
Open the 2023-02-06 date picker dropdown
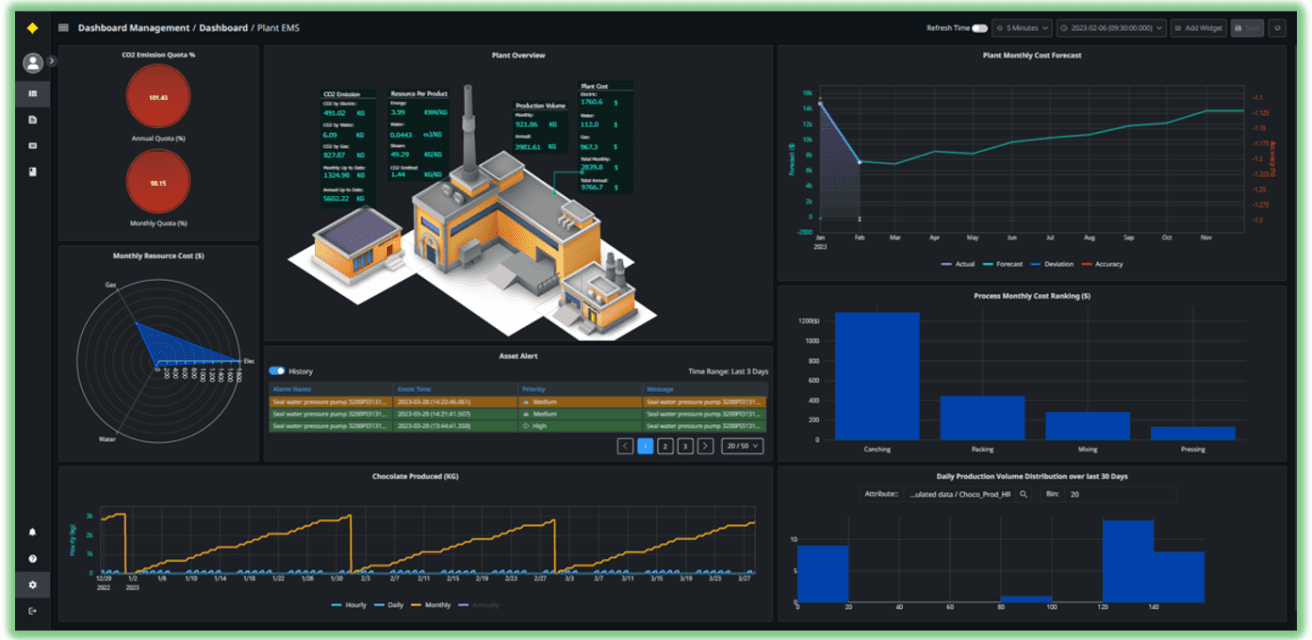click(x=1110, y=27)
